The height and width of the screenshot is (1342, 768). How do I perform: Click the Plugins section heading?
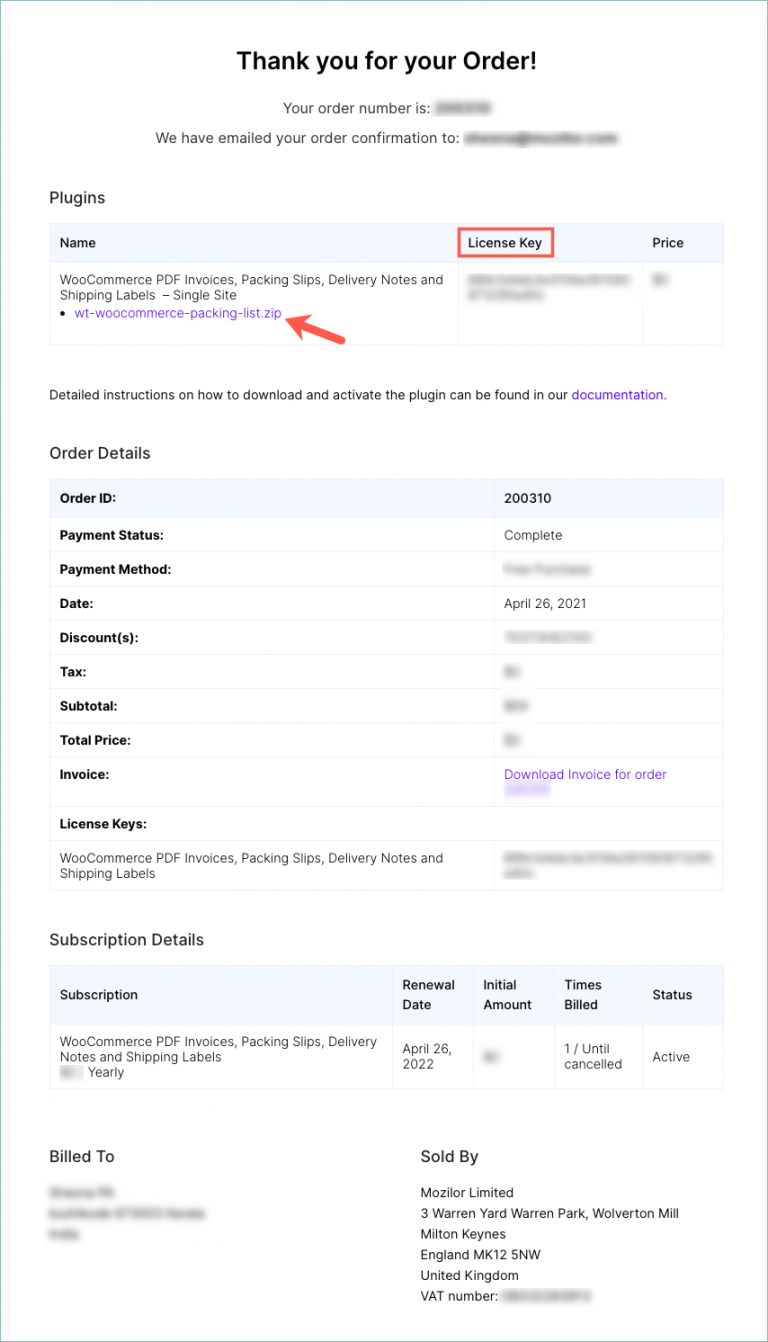pyautogui.click(x=77, y=198)
